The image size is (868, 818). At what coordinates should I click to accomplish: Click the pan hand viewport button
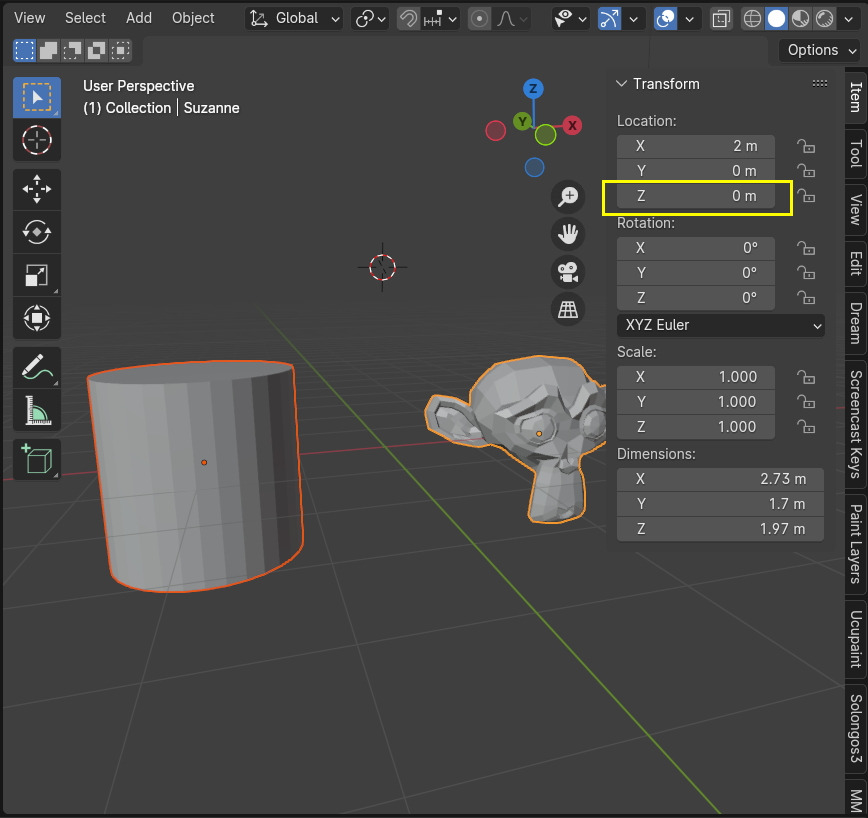[568, 234]
